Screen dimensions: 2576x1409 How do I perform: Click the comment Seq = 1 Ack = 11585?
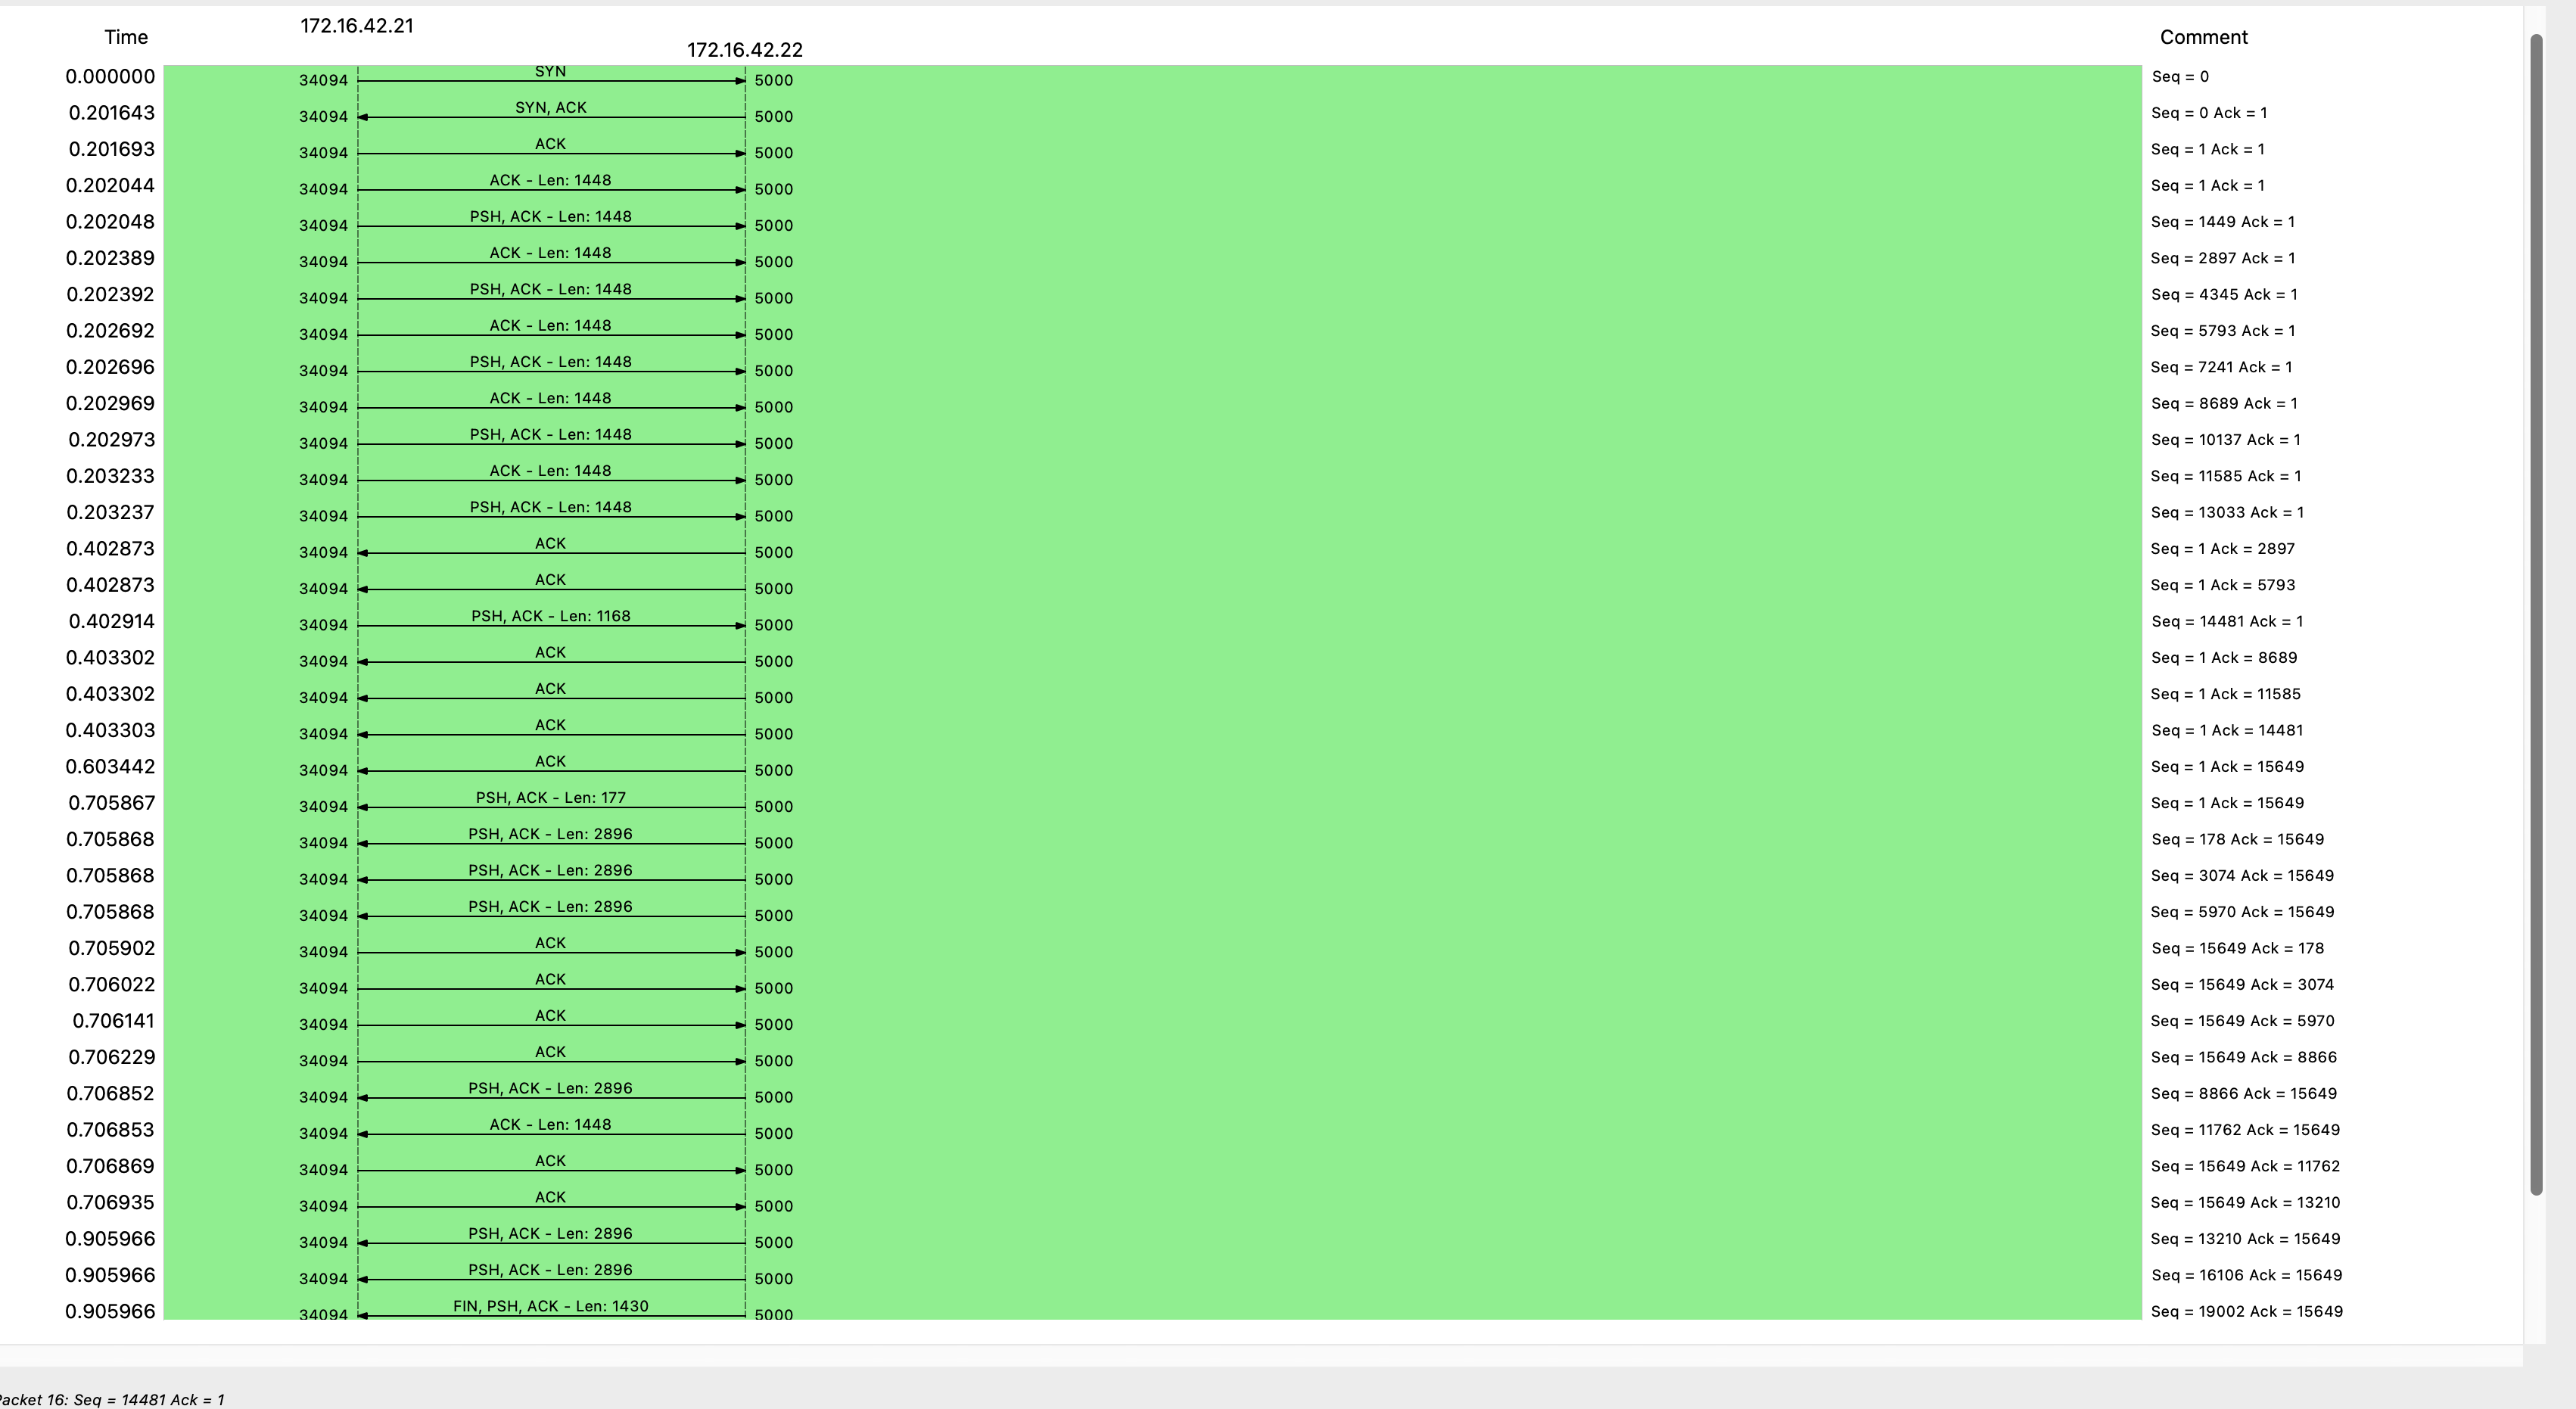point(2225,694)
